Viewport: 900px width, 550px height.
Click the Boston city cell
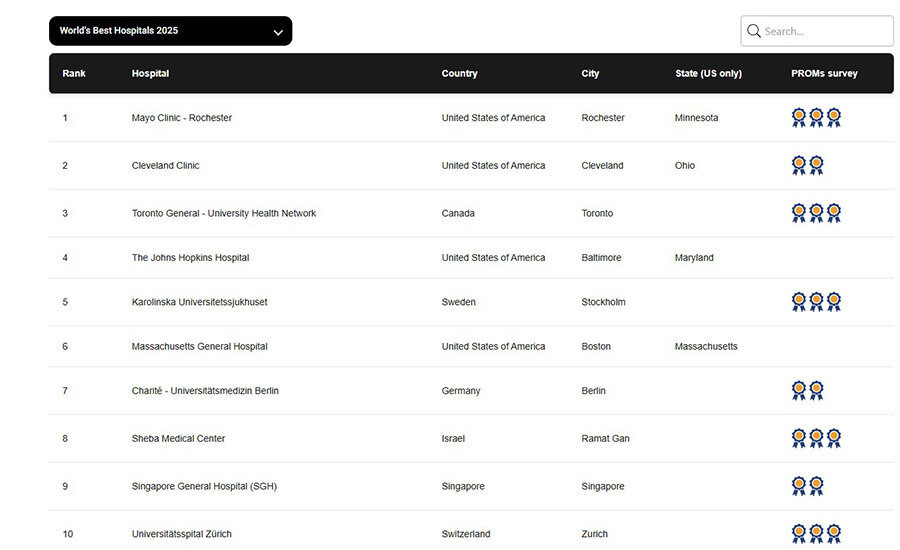596,346
